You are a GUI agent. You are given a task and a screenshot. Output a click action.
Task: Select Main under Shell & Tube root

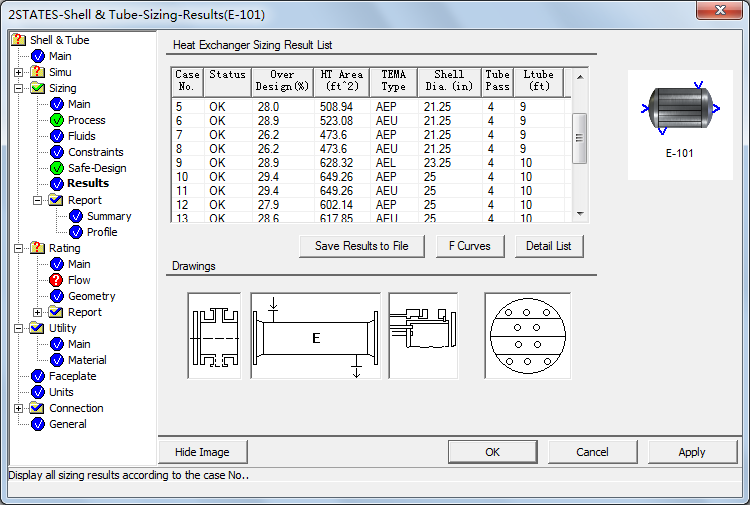[60, 56]
